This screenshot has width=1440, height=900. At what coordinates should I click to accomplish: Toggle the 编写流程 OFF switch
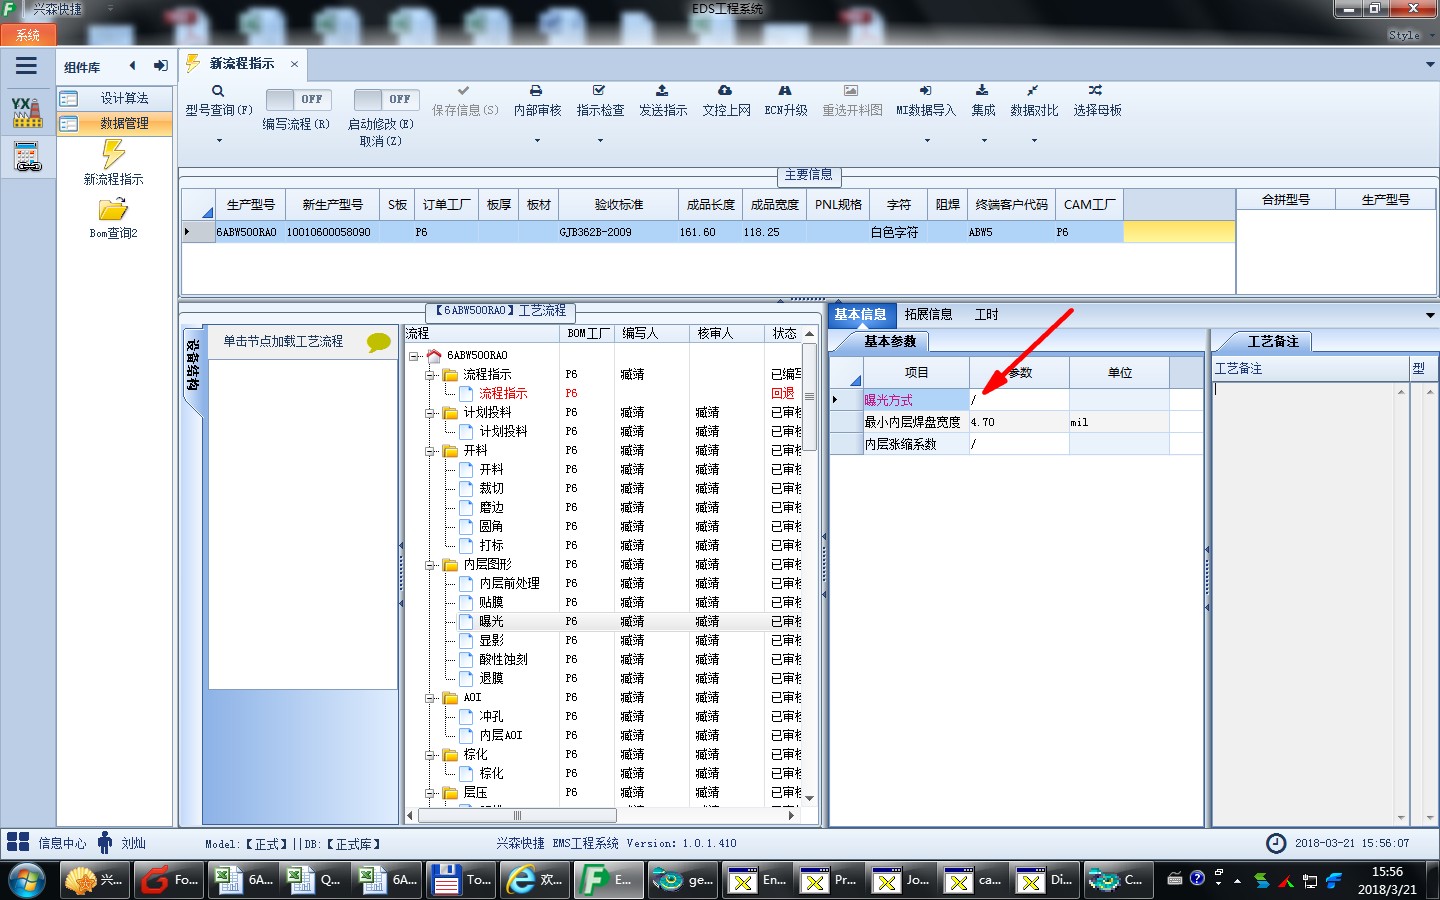(x=297, y=99)
